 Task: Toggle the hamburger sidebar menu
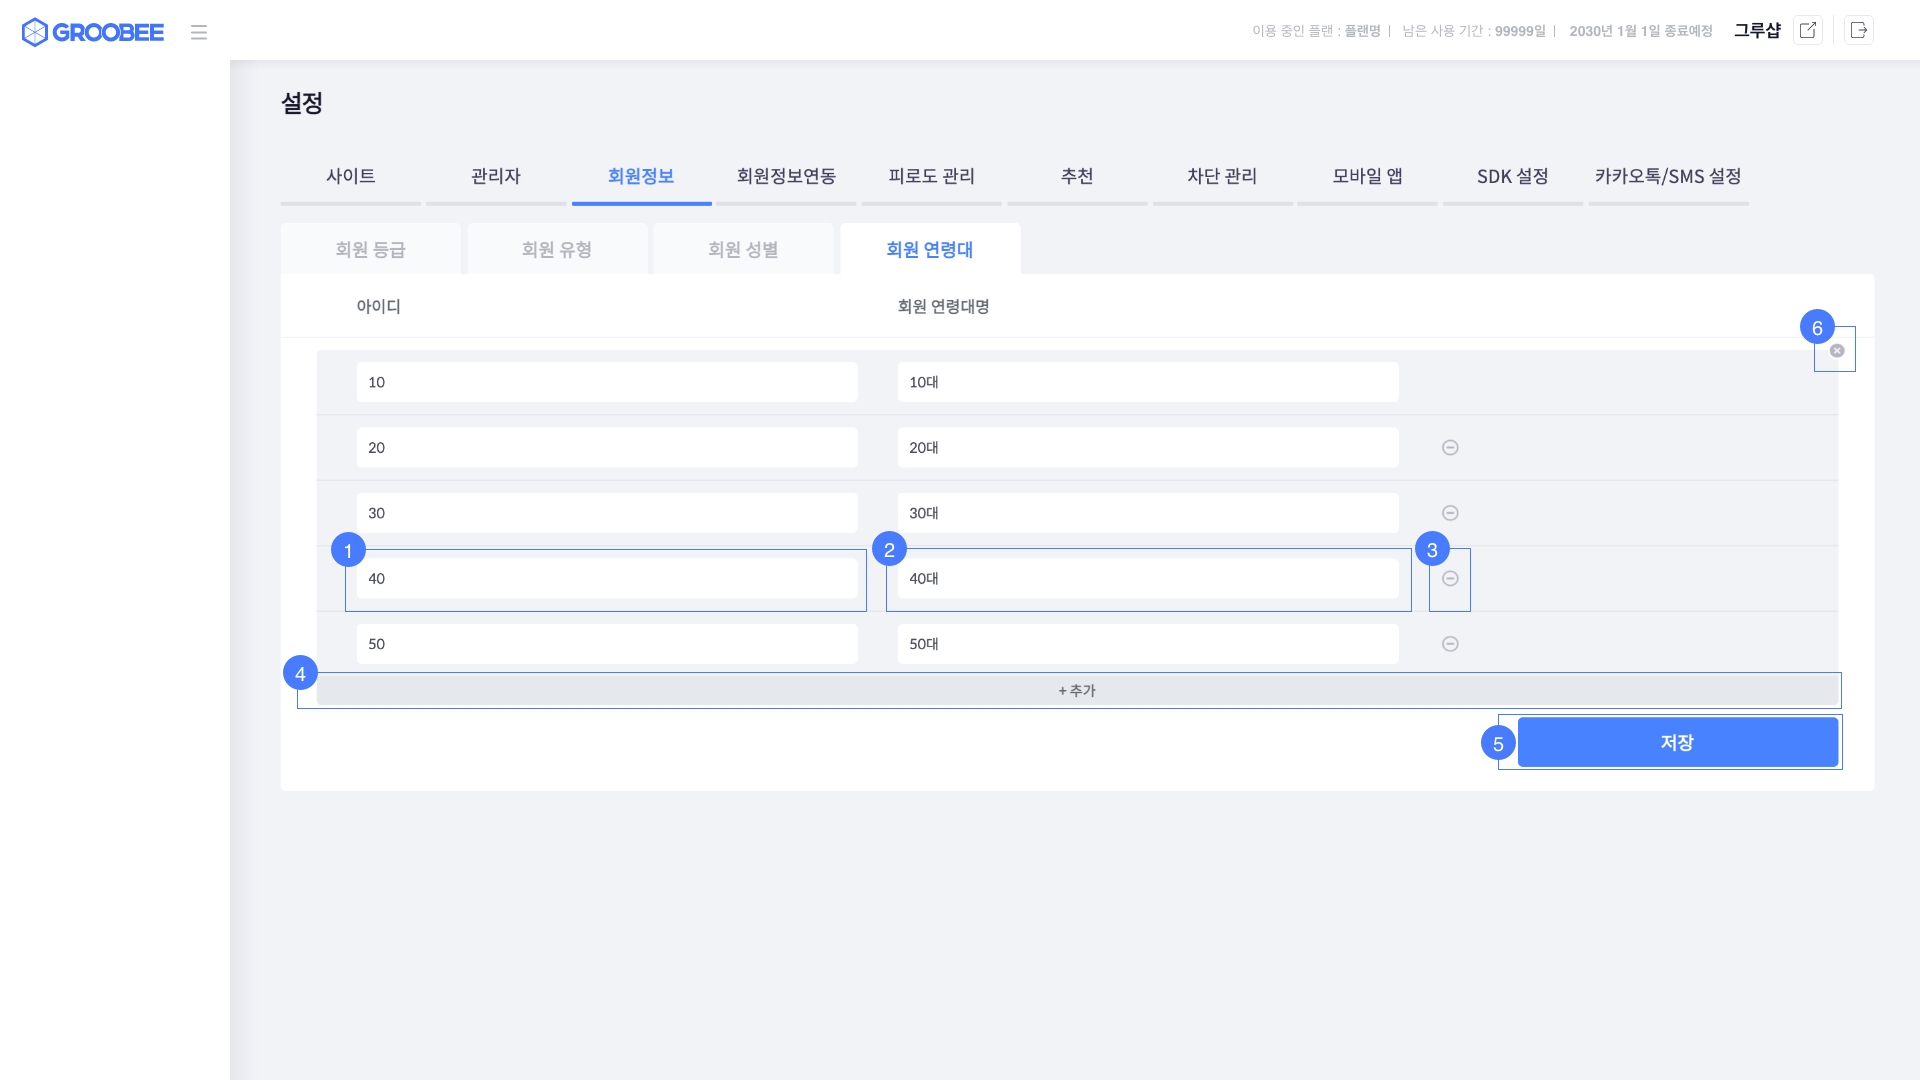coord(199,32)
